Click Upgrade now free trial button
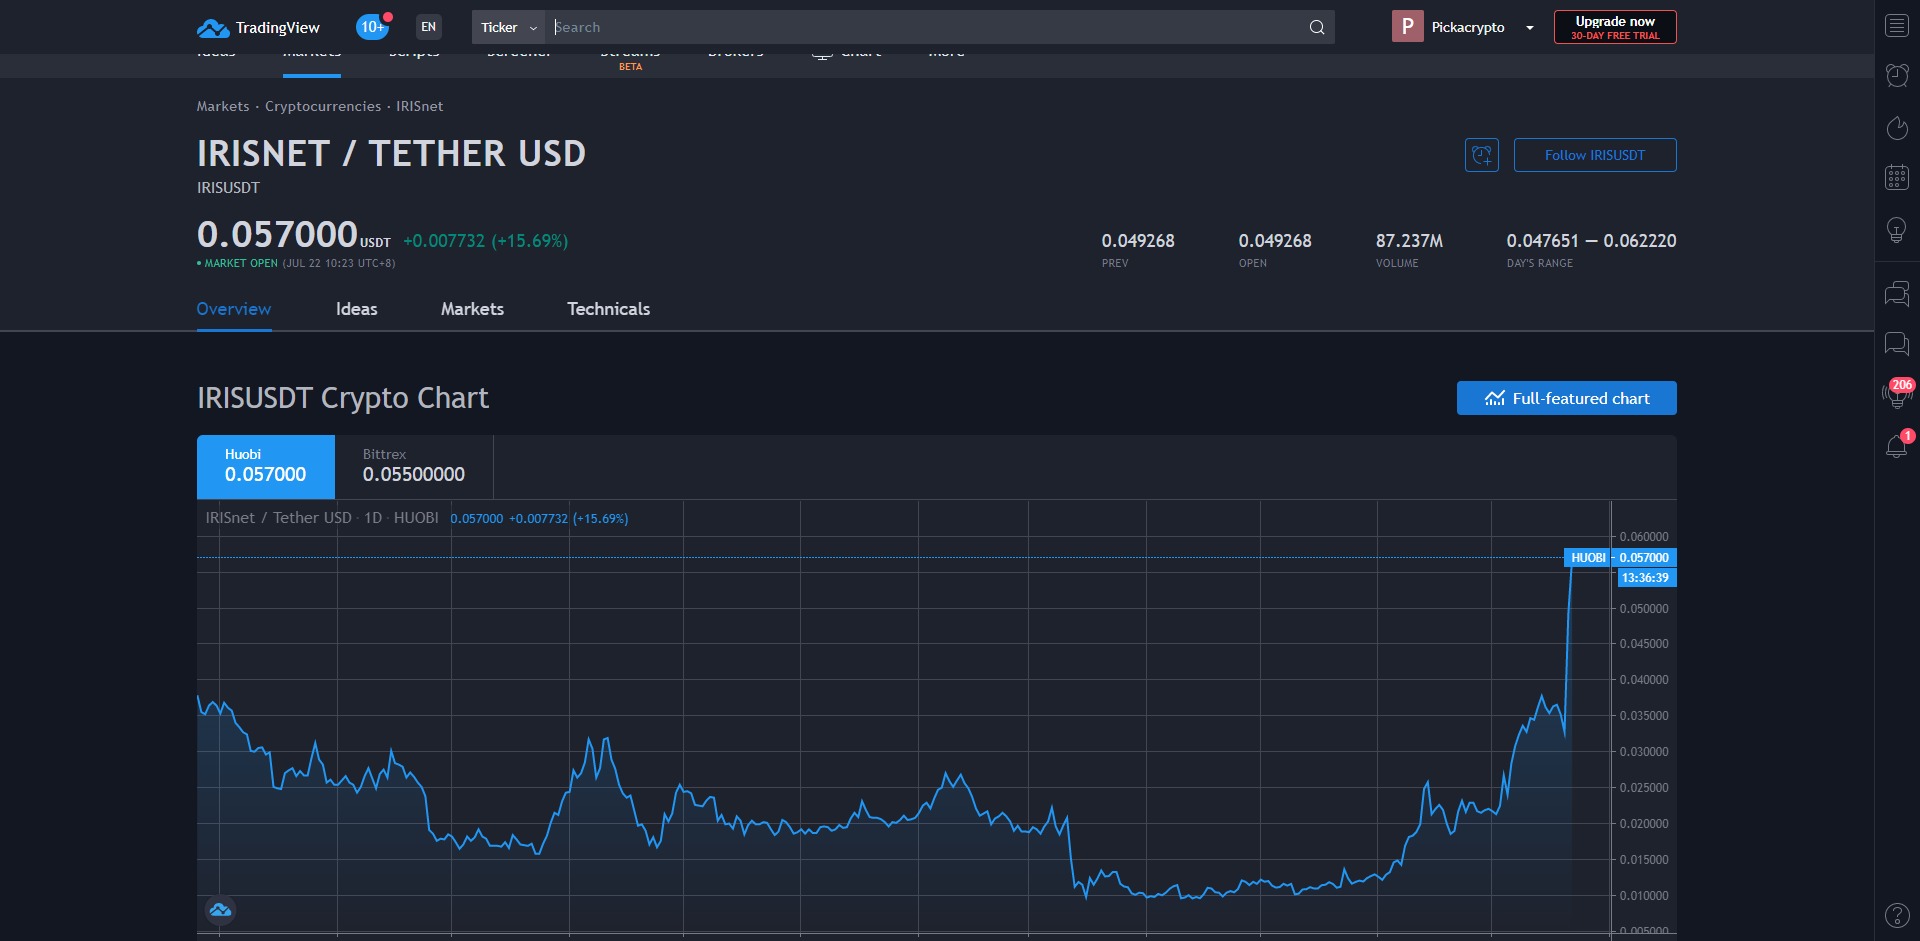1920x941 pixels. pos(1615,27)
